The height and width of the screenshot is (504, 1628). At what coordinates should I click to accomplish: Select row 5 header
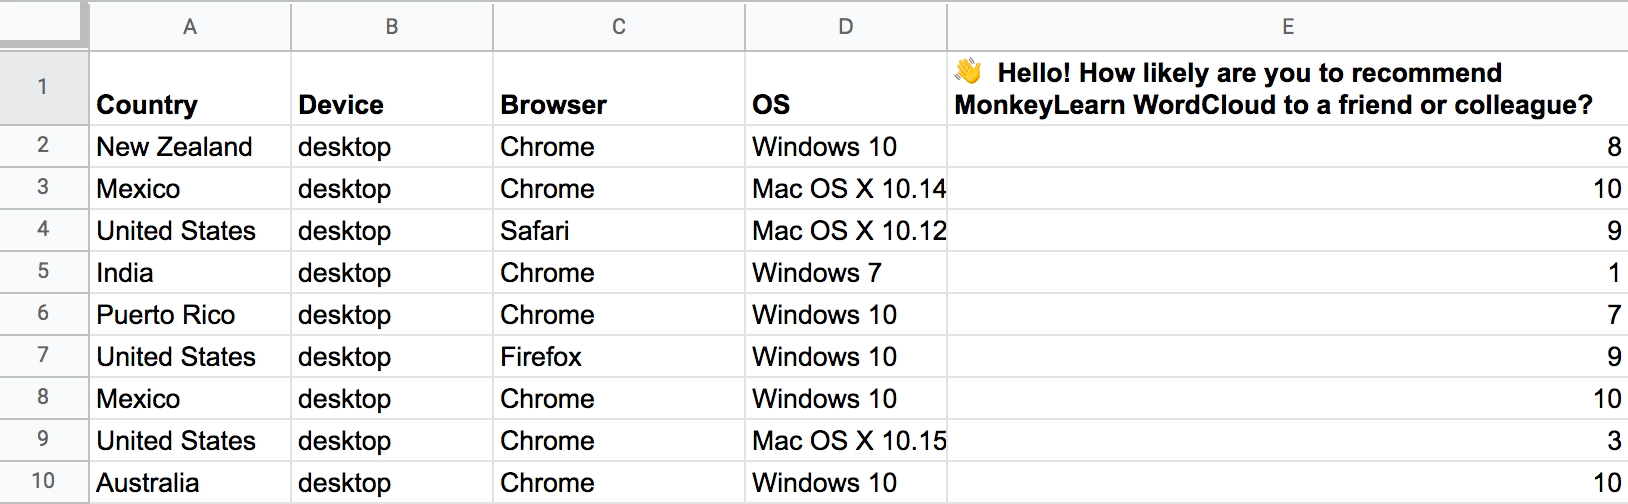click(43, 272)
